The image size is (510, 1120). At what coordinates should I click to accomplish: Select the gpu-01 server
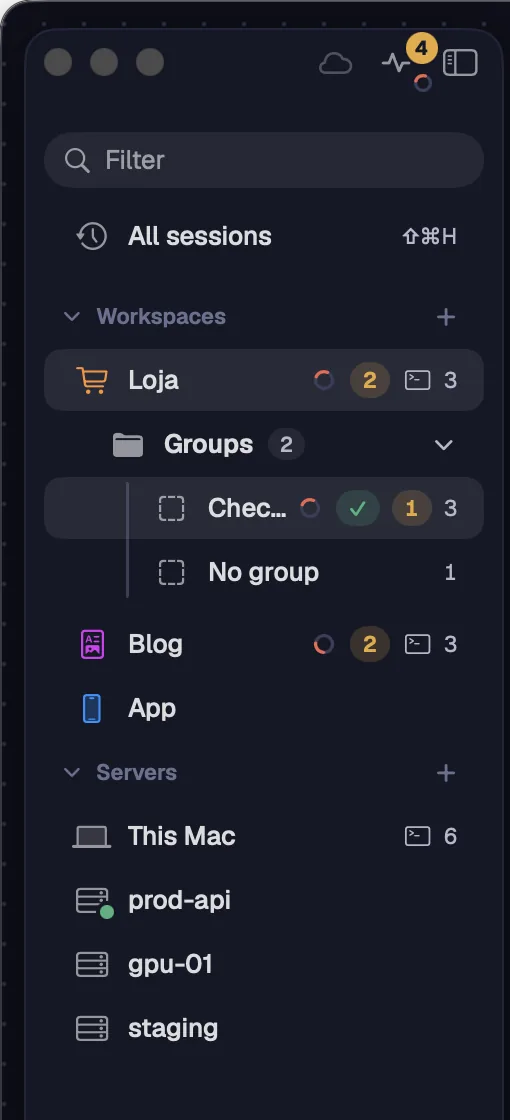pyautogui.click(x=264, y=965)
